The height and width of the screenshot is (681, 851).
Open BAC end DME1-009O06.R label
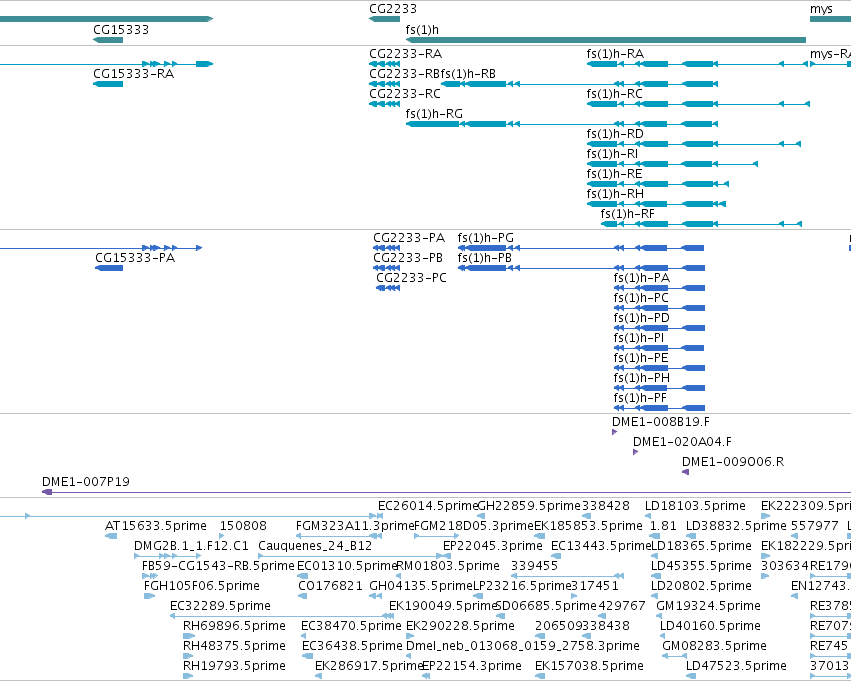click(733, 462)
